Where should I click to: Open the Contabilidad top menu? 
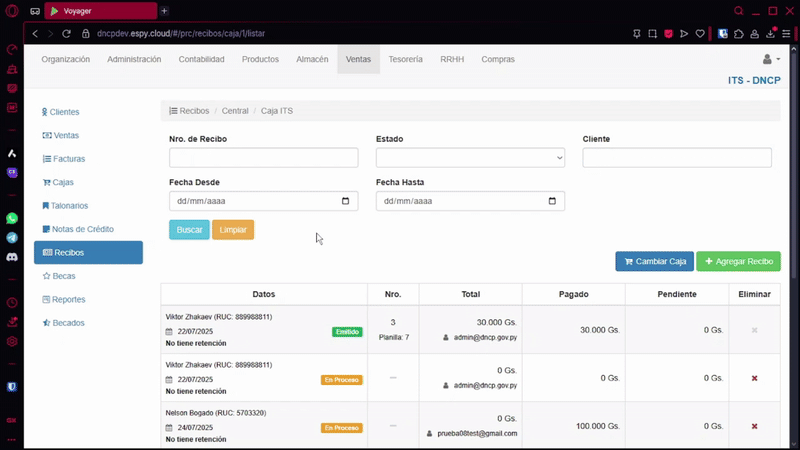201,60
